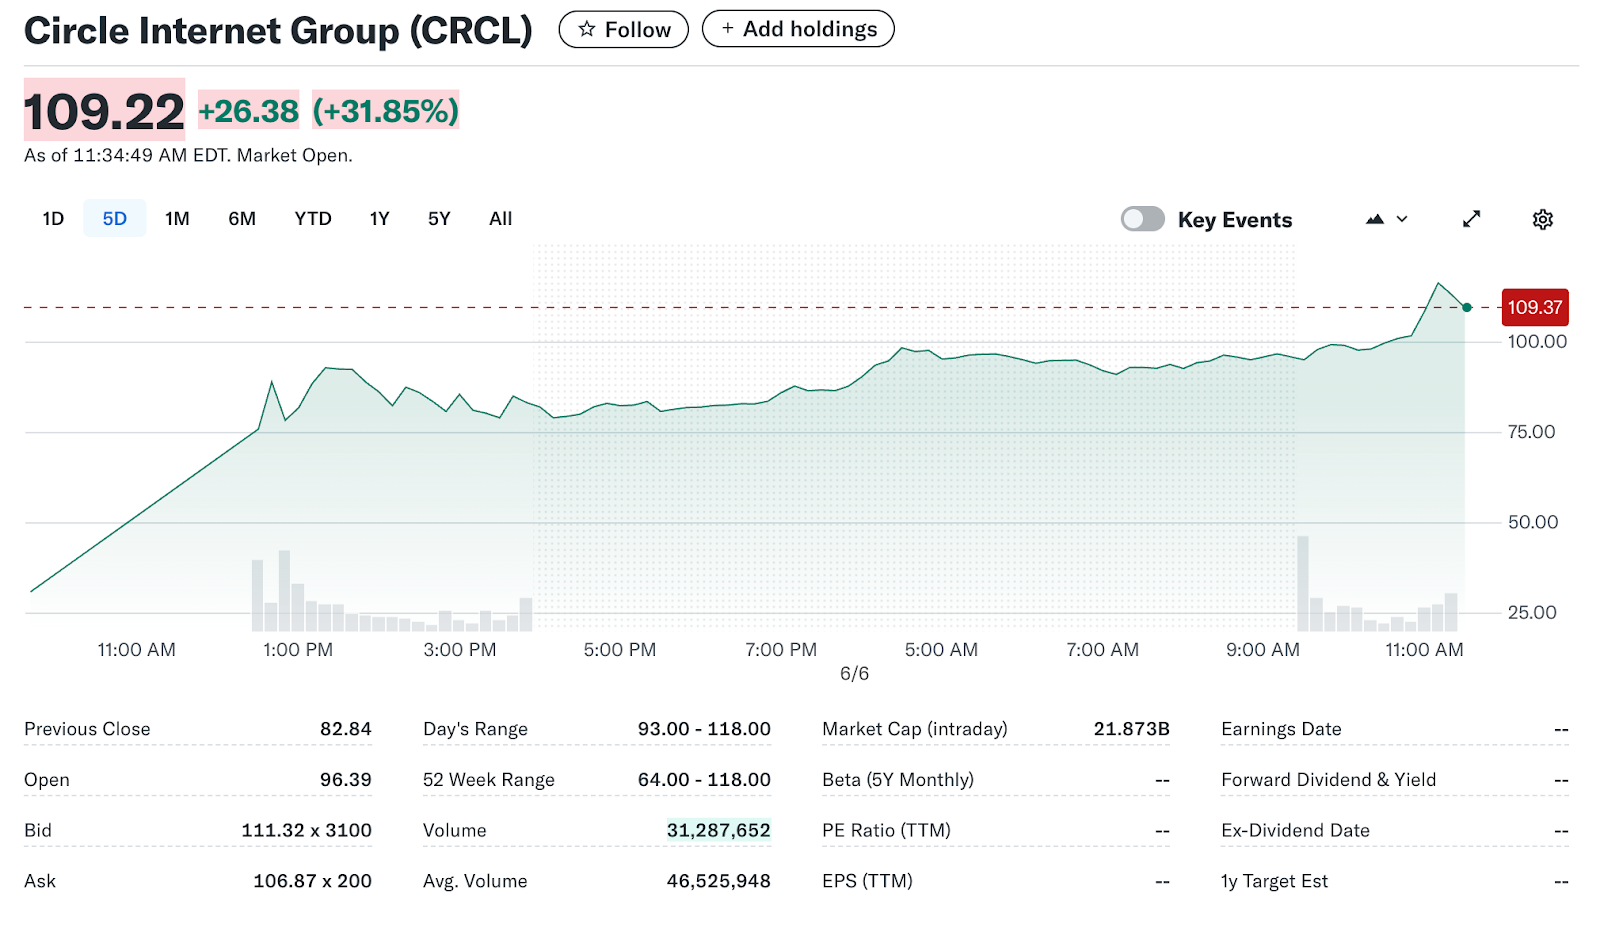The image size is (1600, 935).
Task: Select the 5Y chart range
Action: pos(439,219)
